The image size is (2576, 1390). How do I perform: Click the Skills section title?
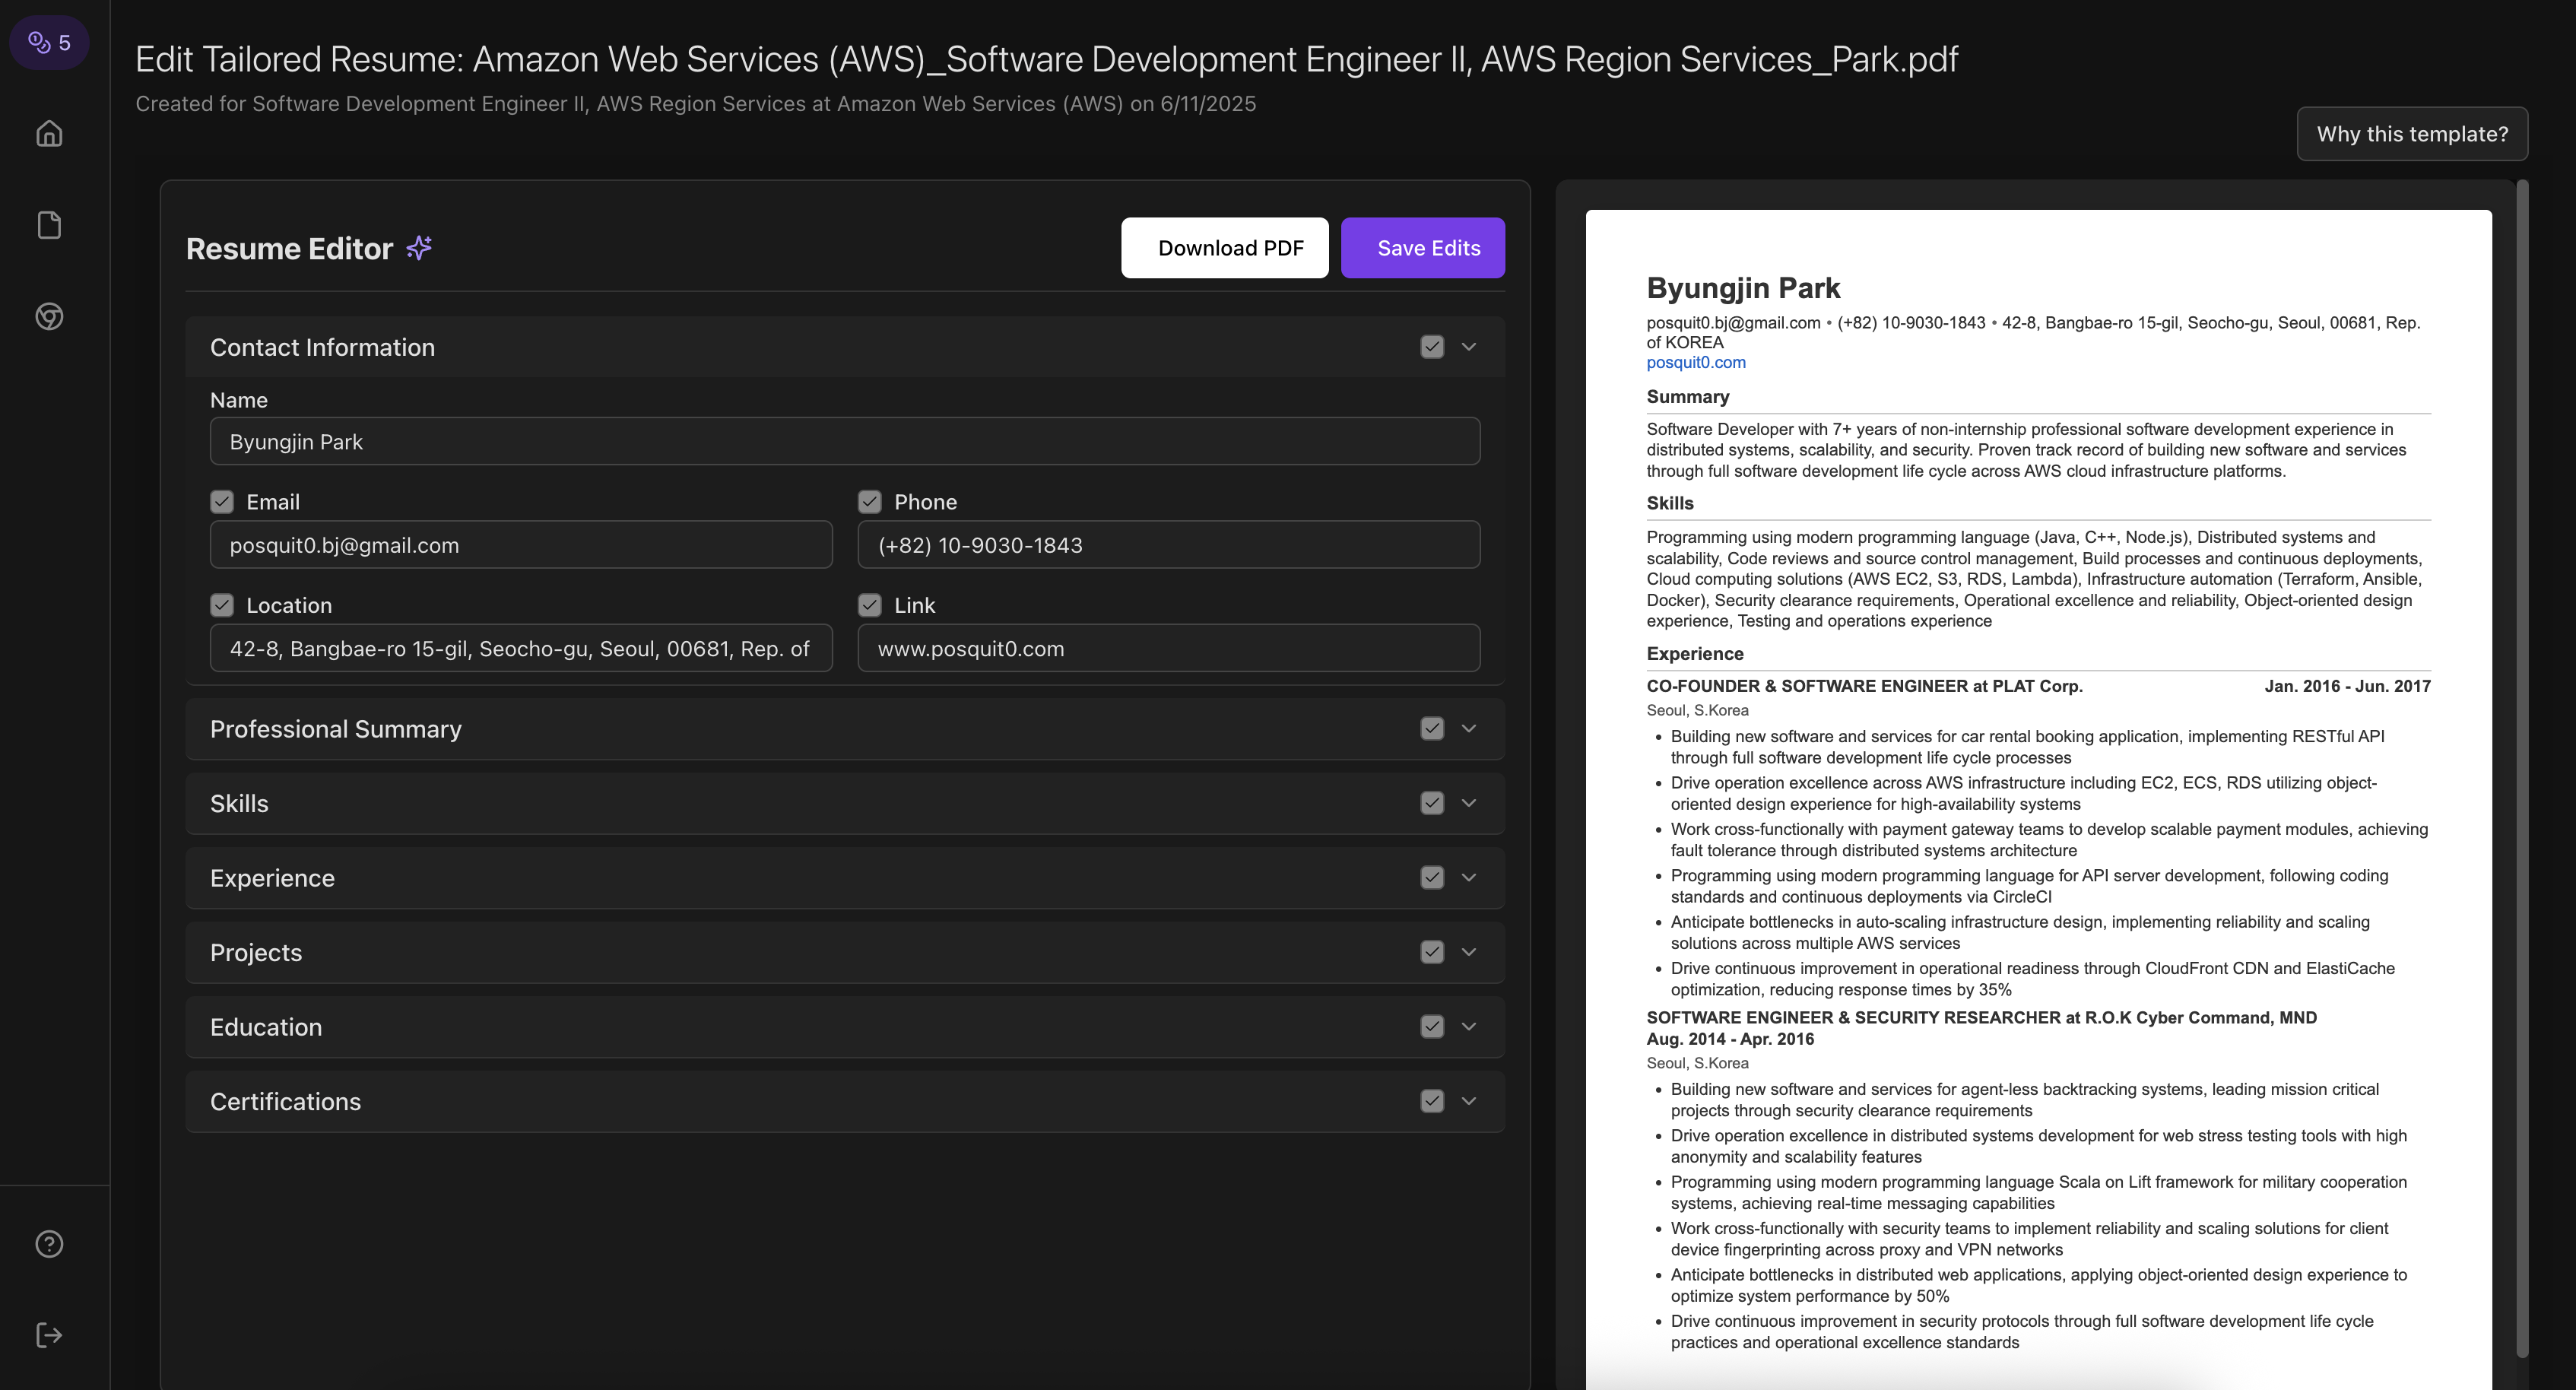(x=239, y=803)
